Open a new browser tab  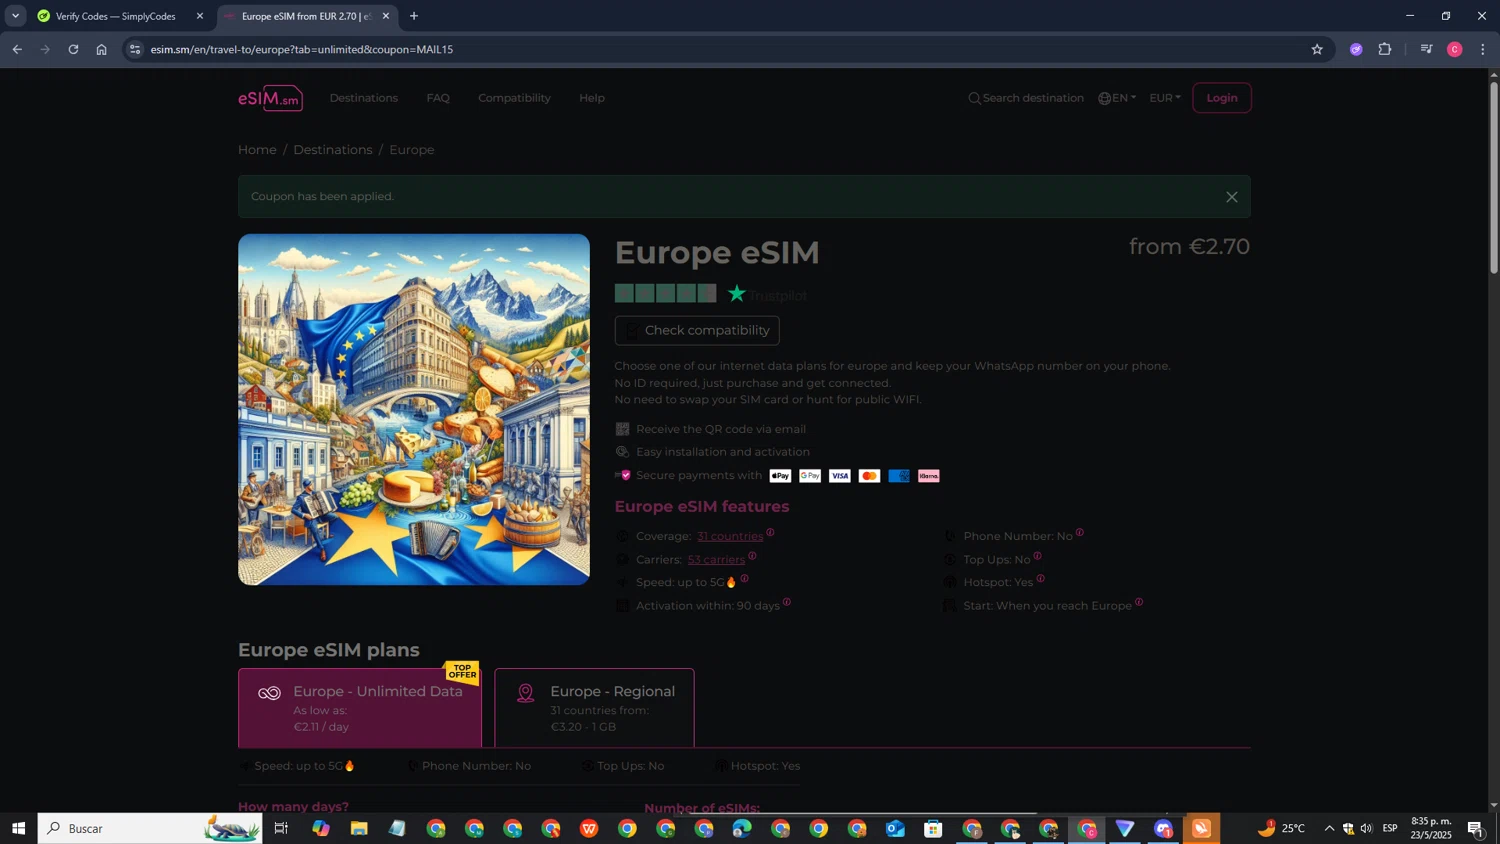(414, 16)
